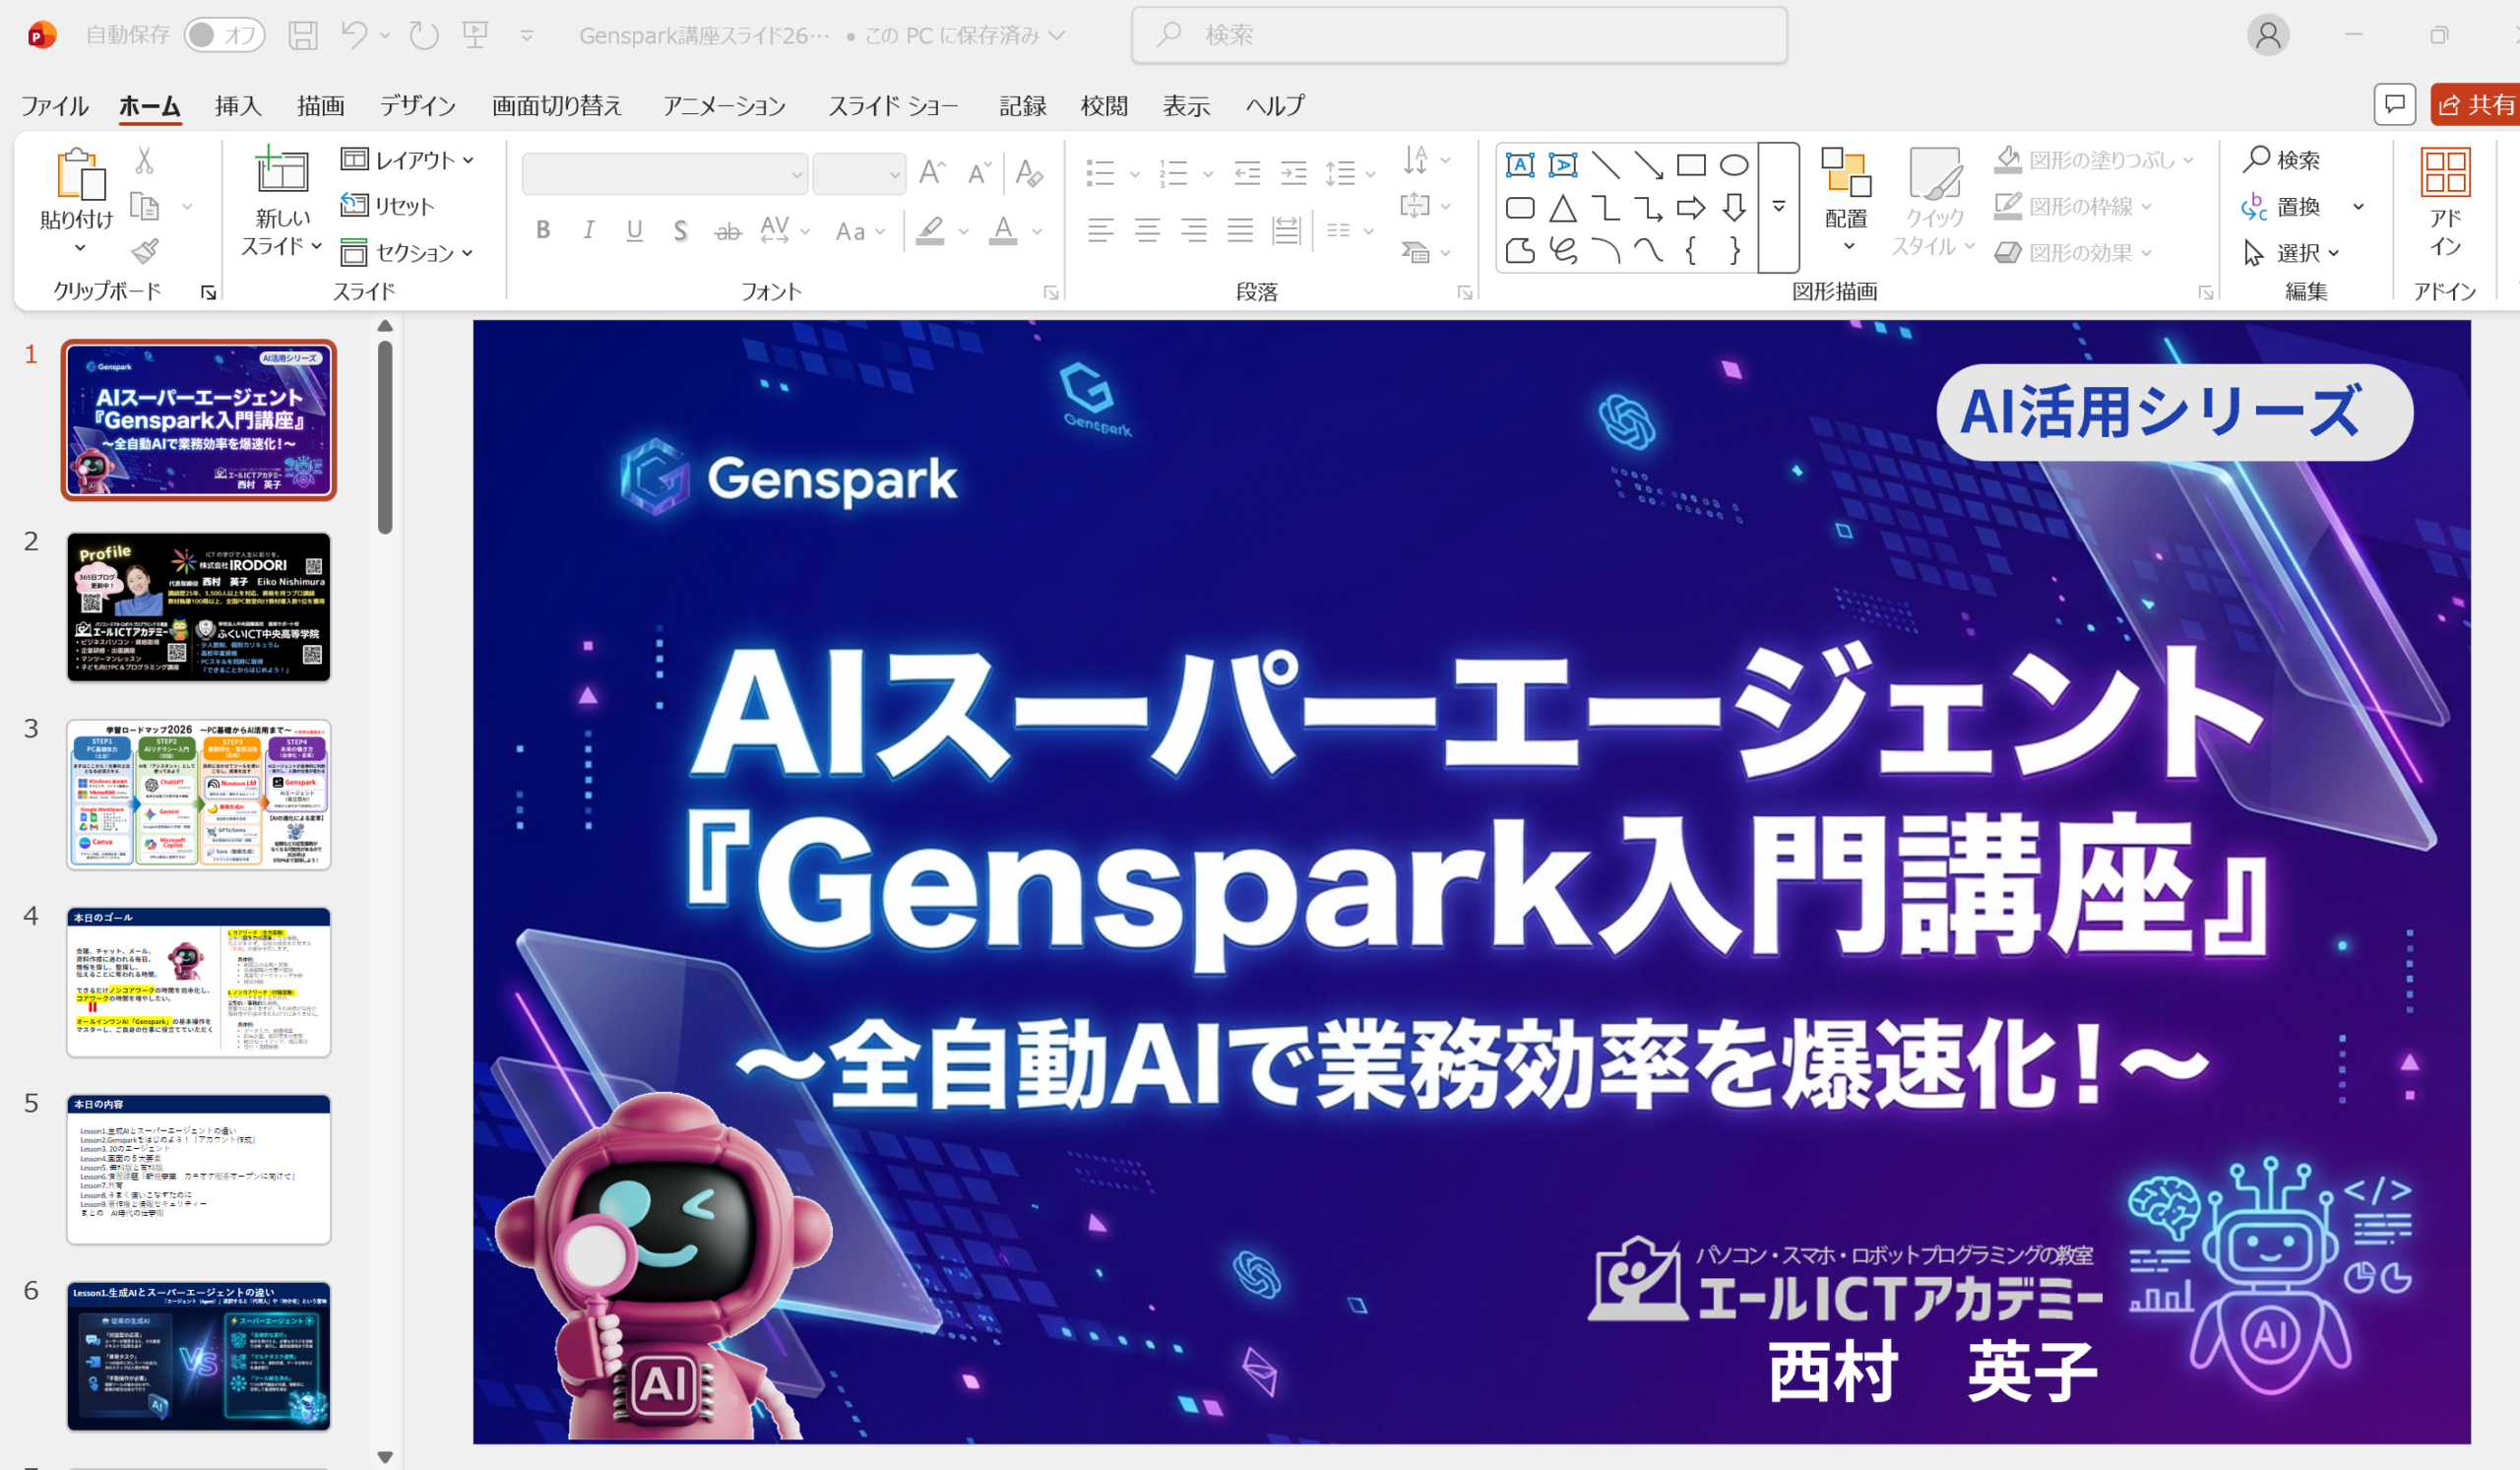Toggle bold formatting button
The height and width of the screenshot is (1470, 2520).
[x=543, y=231]
